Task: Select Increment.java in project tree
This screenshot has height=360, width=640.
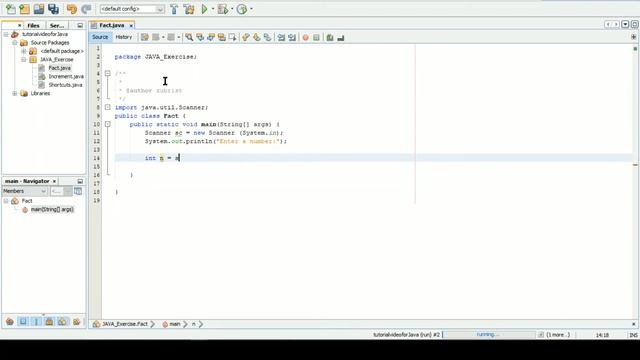Action: 66,77
